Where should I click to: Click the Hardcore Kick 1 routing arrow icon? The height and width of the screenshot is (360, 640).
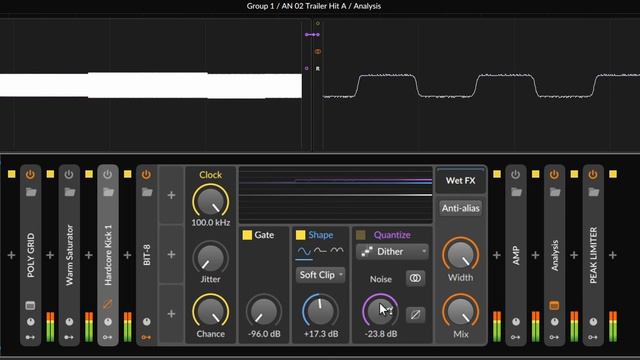(107, 337)
